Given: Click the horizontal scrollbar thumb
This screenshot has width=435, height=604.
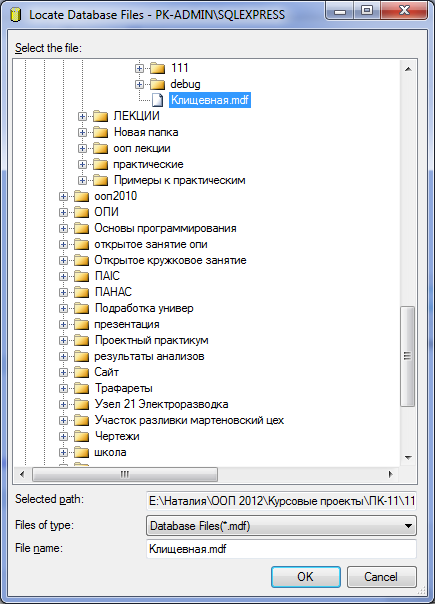Looking at the screenshot, I should coord(125,474).
